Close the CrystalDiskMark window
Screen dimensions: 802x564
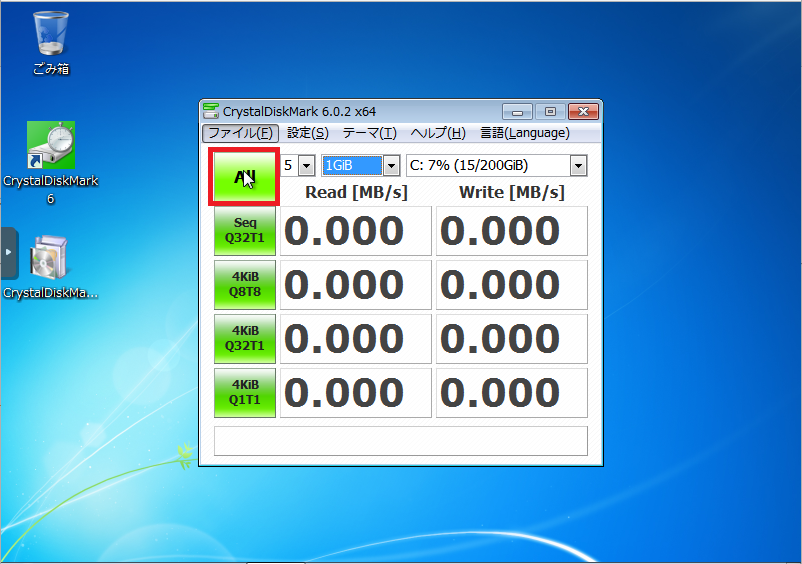click(583, 111)
